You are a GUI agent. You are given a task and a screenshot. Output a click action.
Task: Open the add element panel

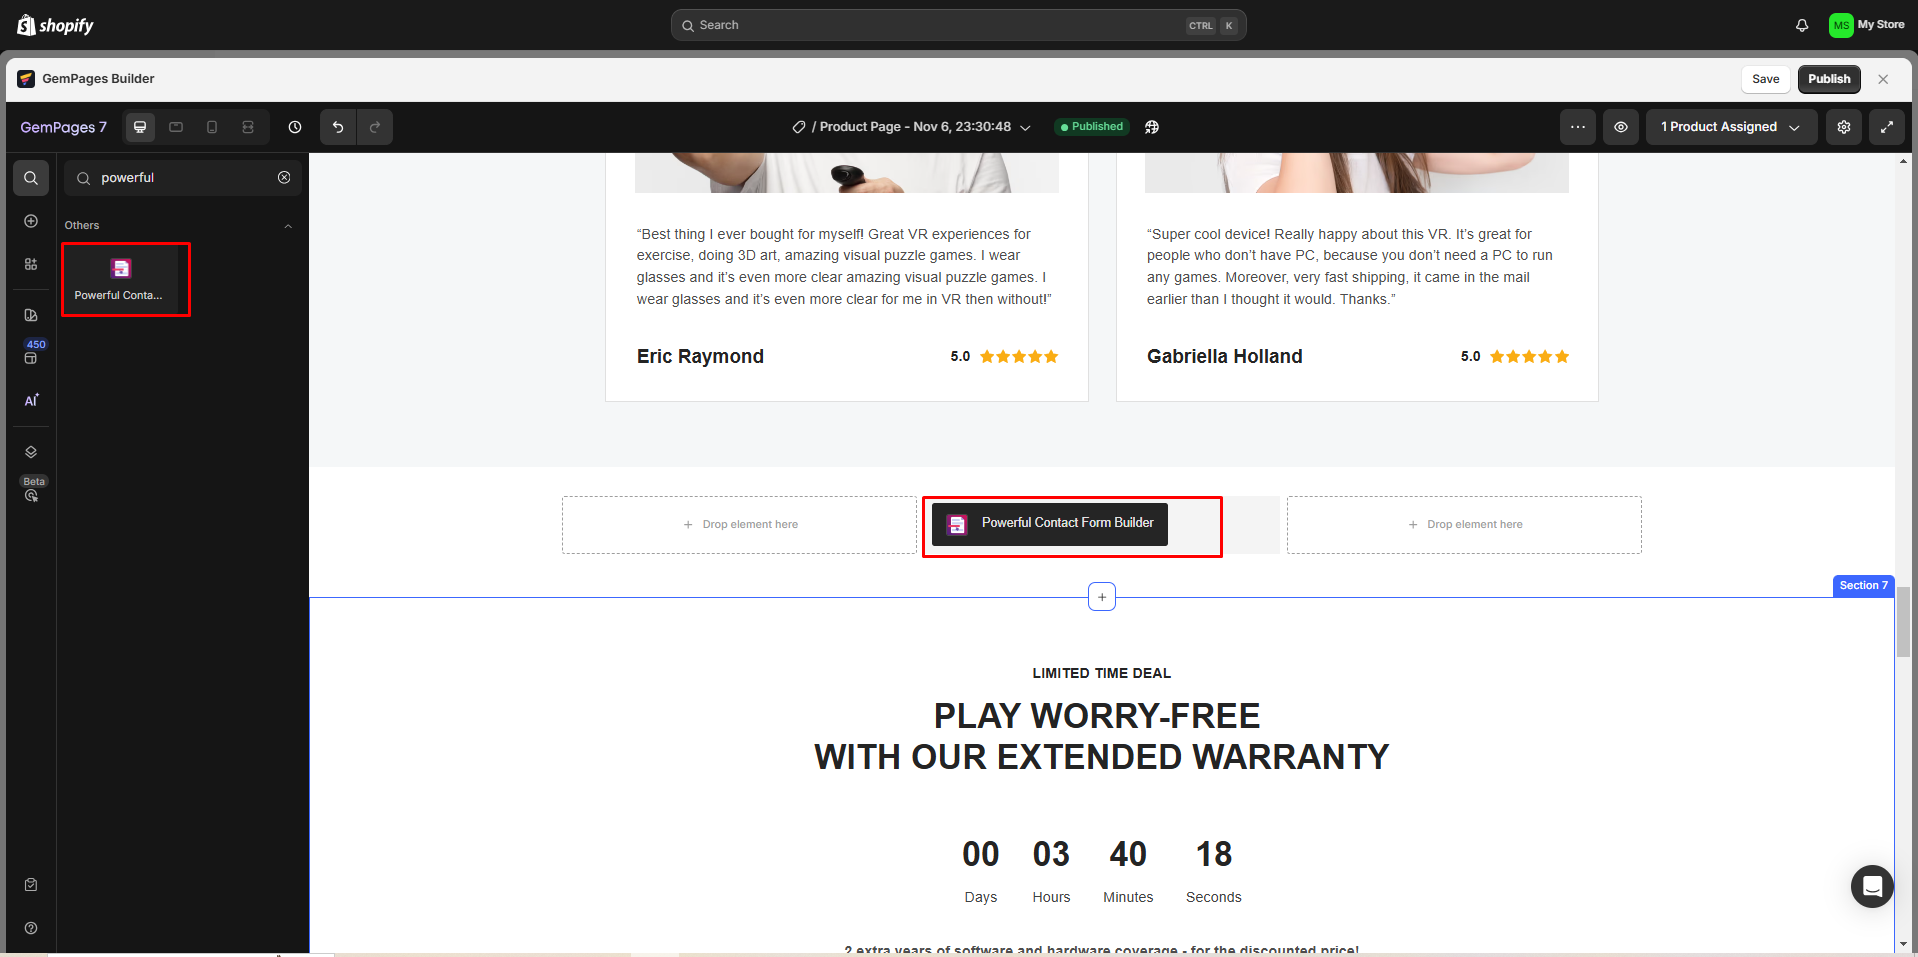(x=31, y=221)
